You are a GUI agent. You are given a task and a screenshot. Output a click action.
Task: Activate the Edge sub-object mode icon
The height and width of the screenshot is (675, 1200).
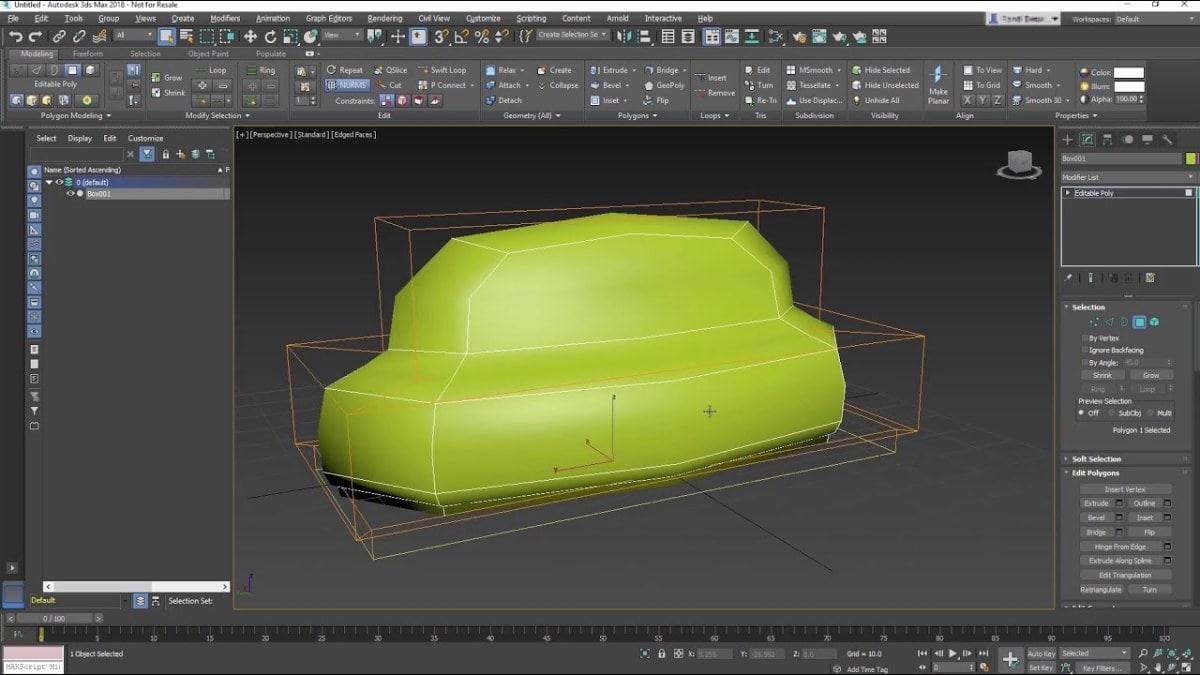click(1109, 322)
